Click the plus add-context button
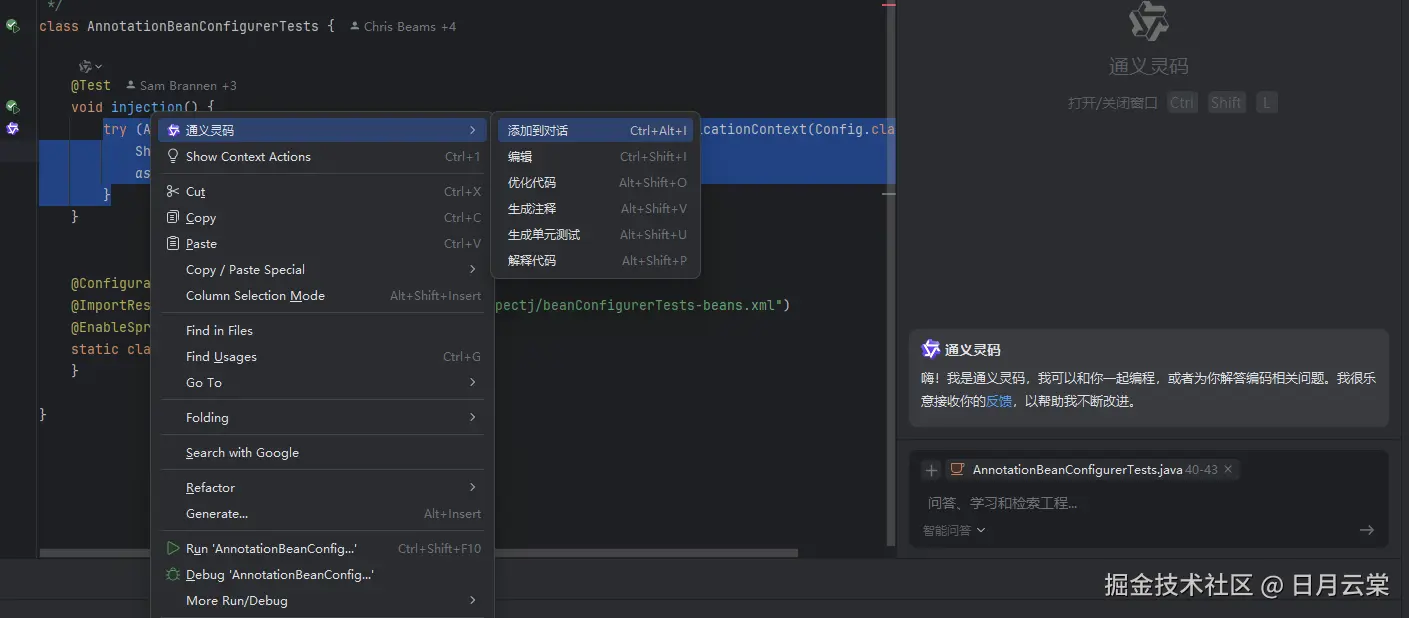This screenshot has height=618, width=1409. click(x=931, y=470)
